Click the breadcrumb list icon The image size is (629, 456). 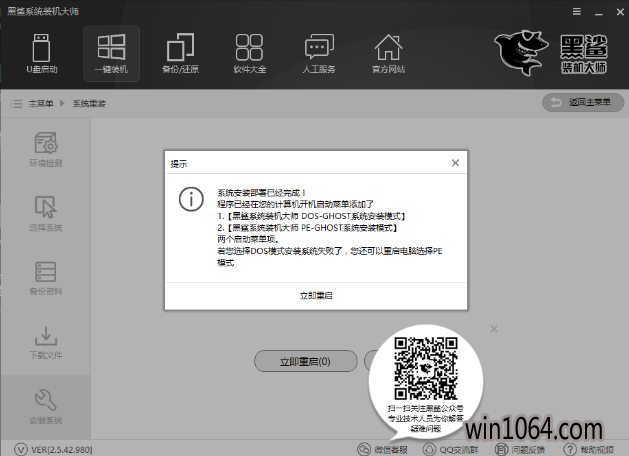click(16, 103)
